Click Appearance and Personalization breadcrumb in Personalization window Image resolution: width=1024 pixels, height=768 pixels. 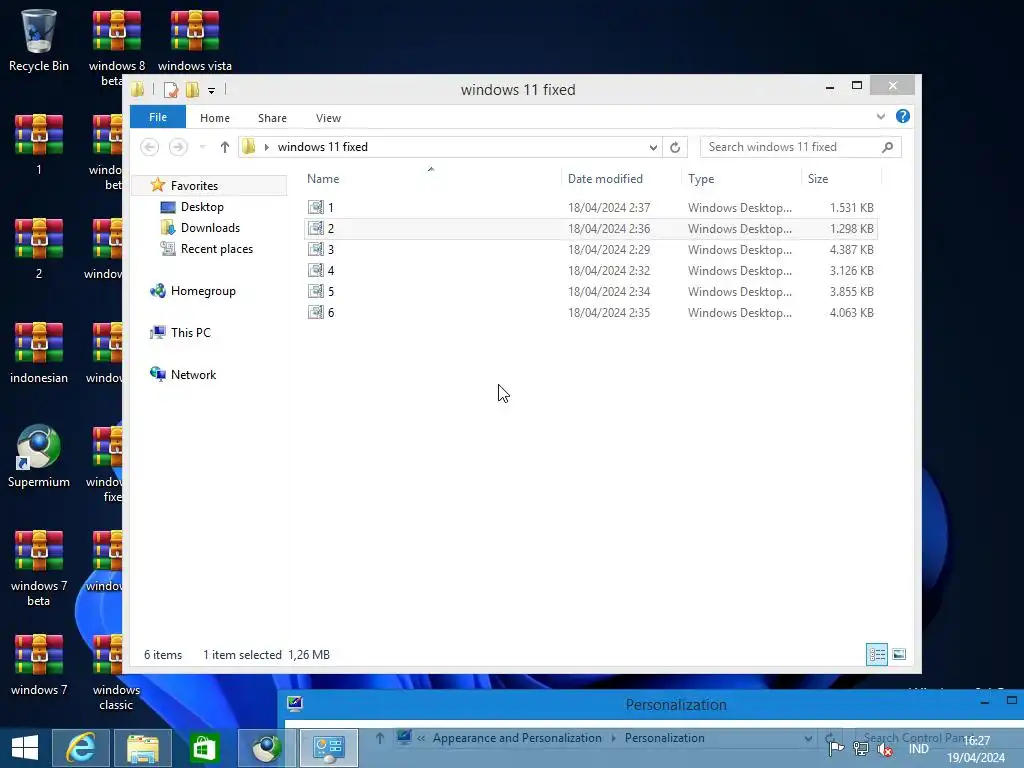(517, 738)
